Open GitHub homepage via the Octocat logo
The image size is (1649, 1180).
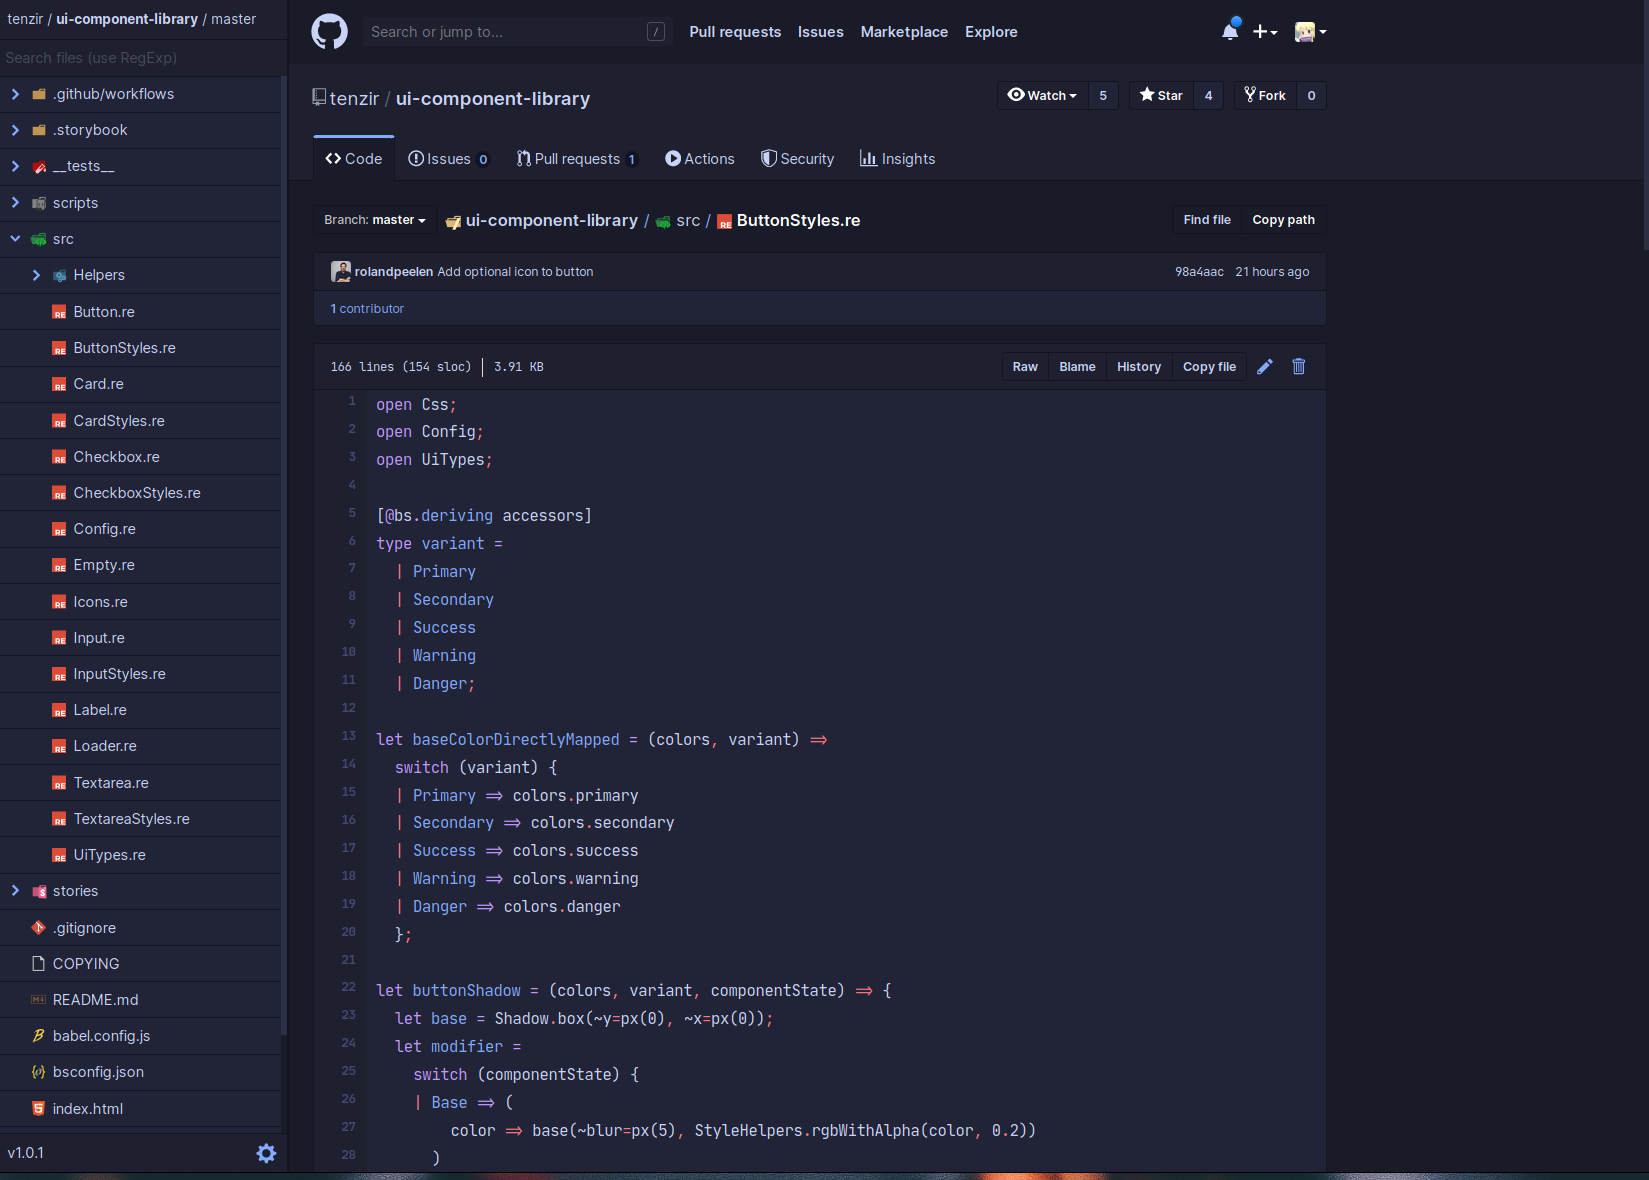coord(329,31)
